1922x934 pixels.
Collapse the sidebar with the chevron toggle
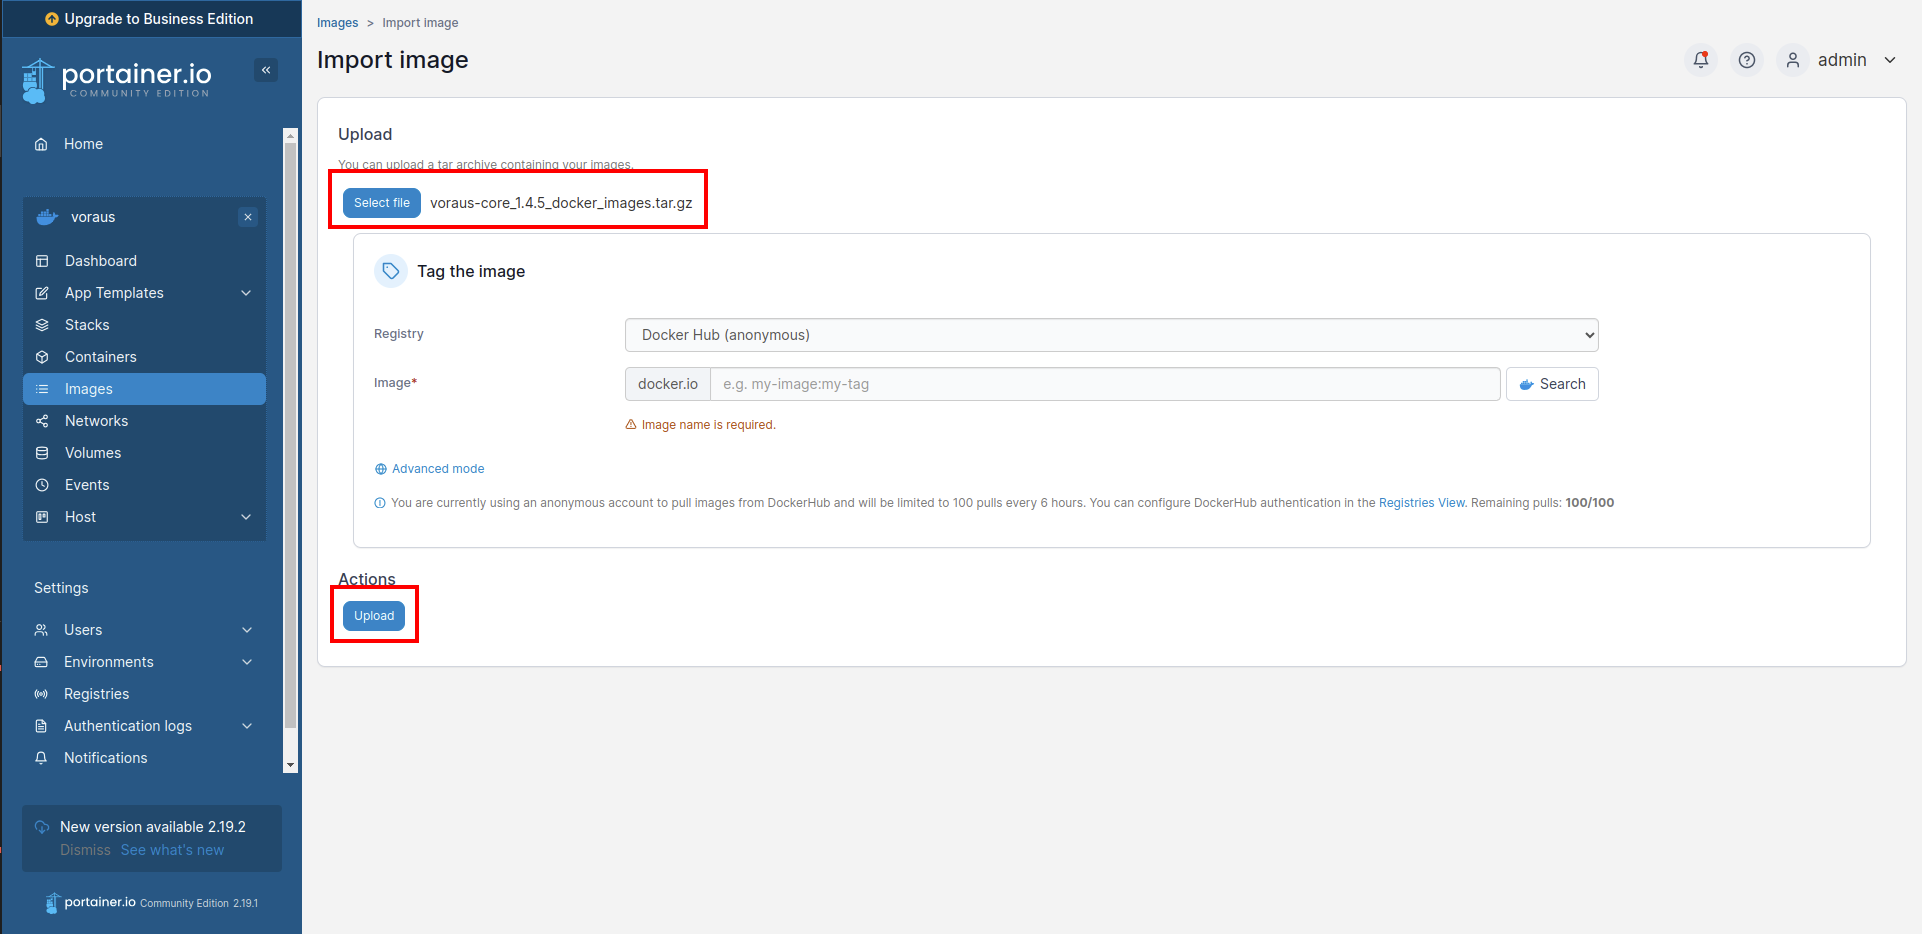[x=266, y=70]
